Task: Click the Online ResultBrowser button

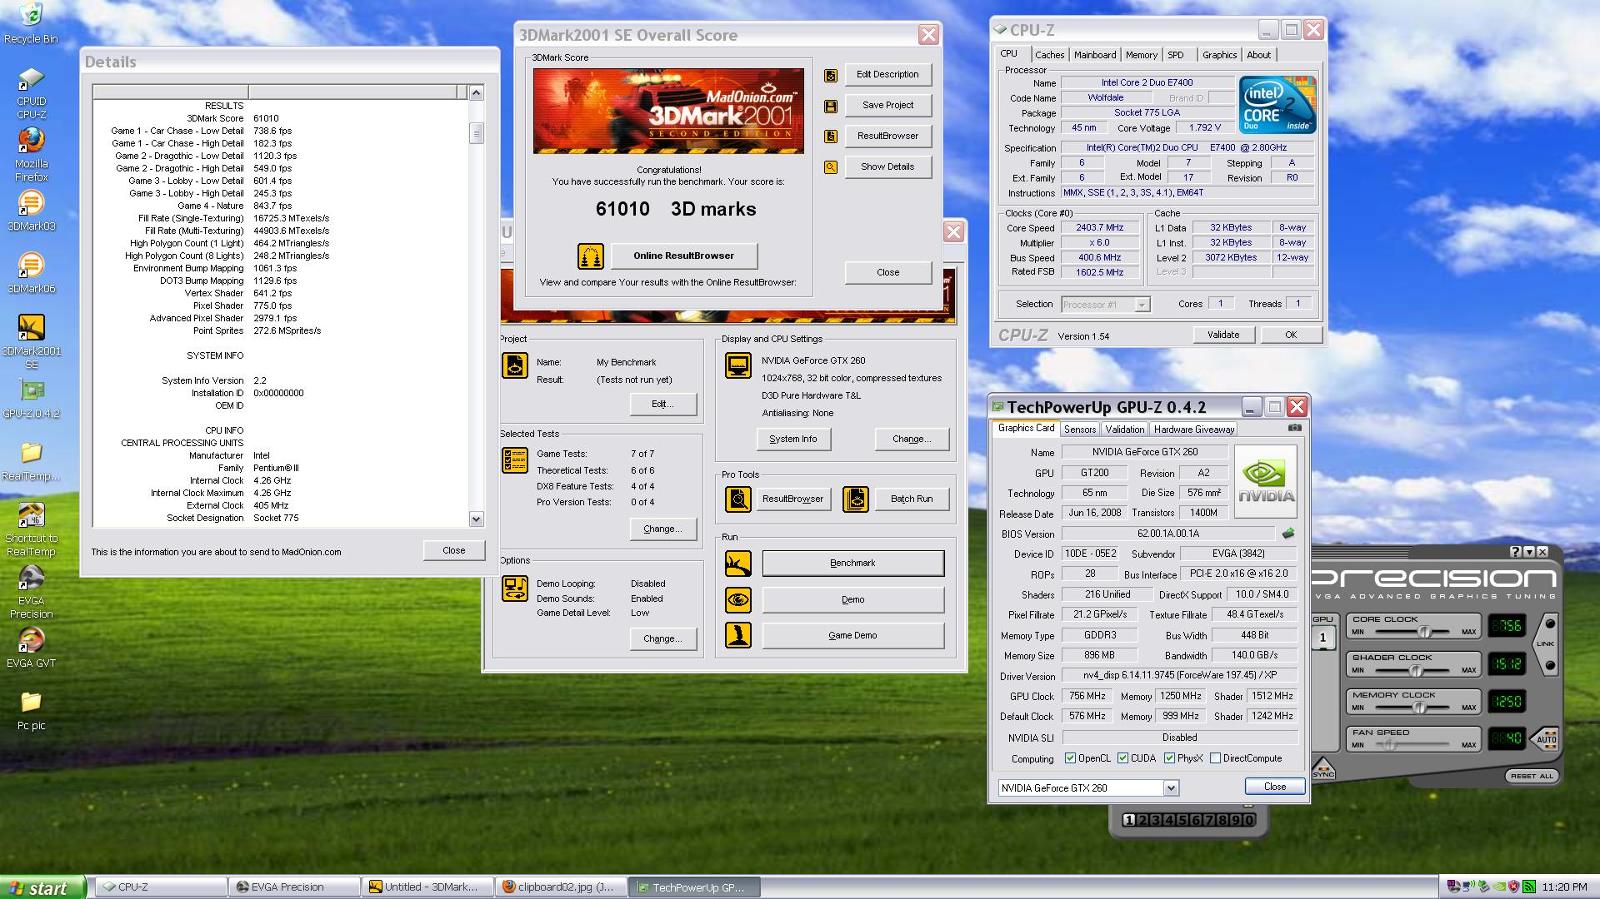Action: [x=684, y=256]
